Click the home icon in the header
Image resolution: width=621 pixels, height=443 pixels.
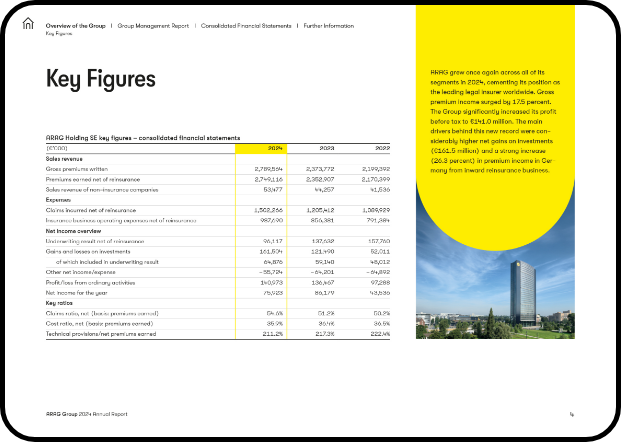coord(27,27)
